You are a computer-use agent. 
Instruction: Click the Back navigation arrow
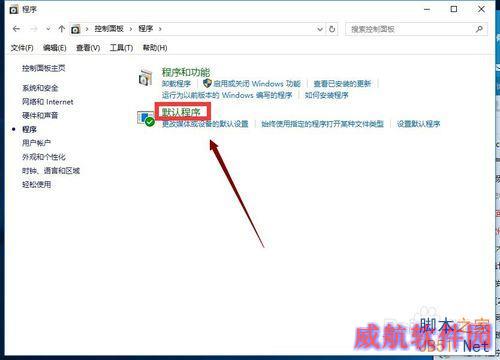pos(16,29)
